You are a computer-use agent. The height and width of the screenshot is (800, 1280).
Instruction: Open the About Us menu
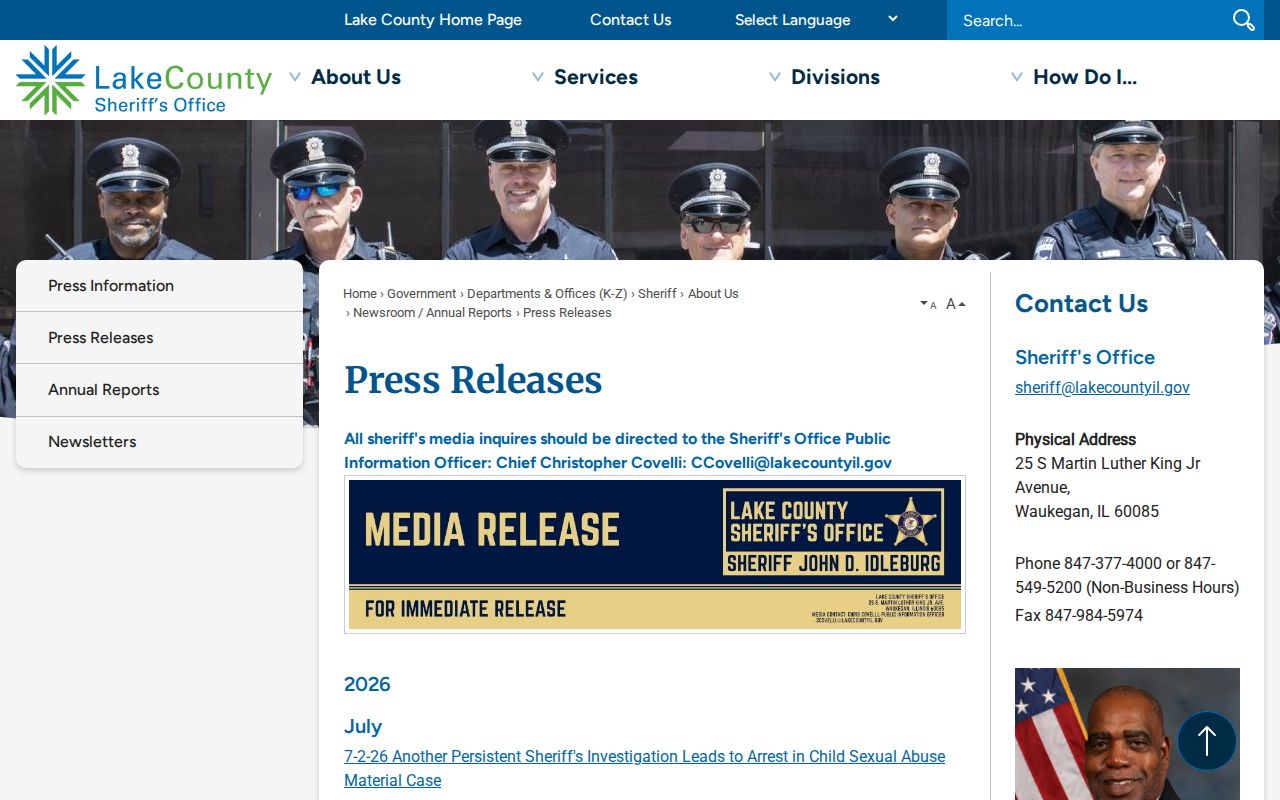(356, 77)
